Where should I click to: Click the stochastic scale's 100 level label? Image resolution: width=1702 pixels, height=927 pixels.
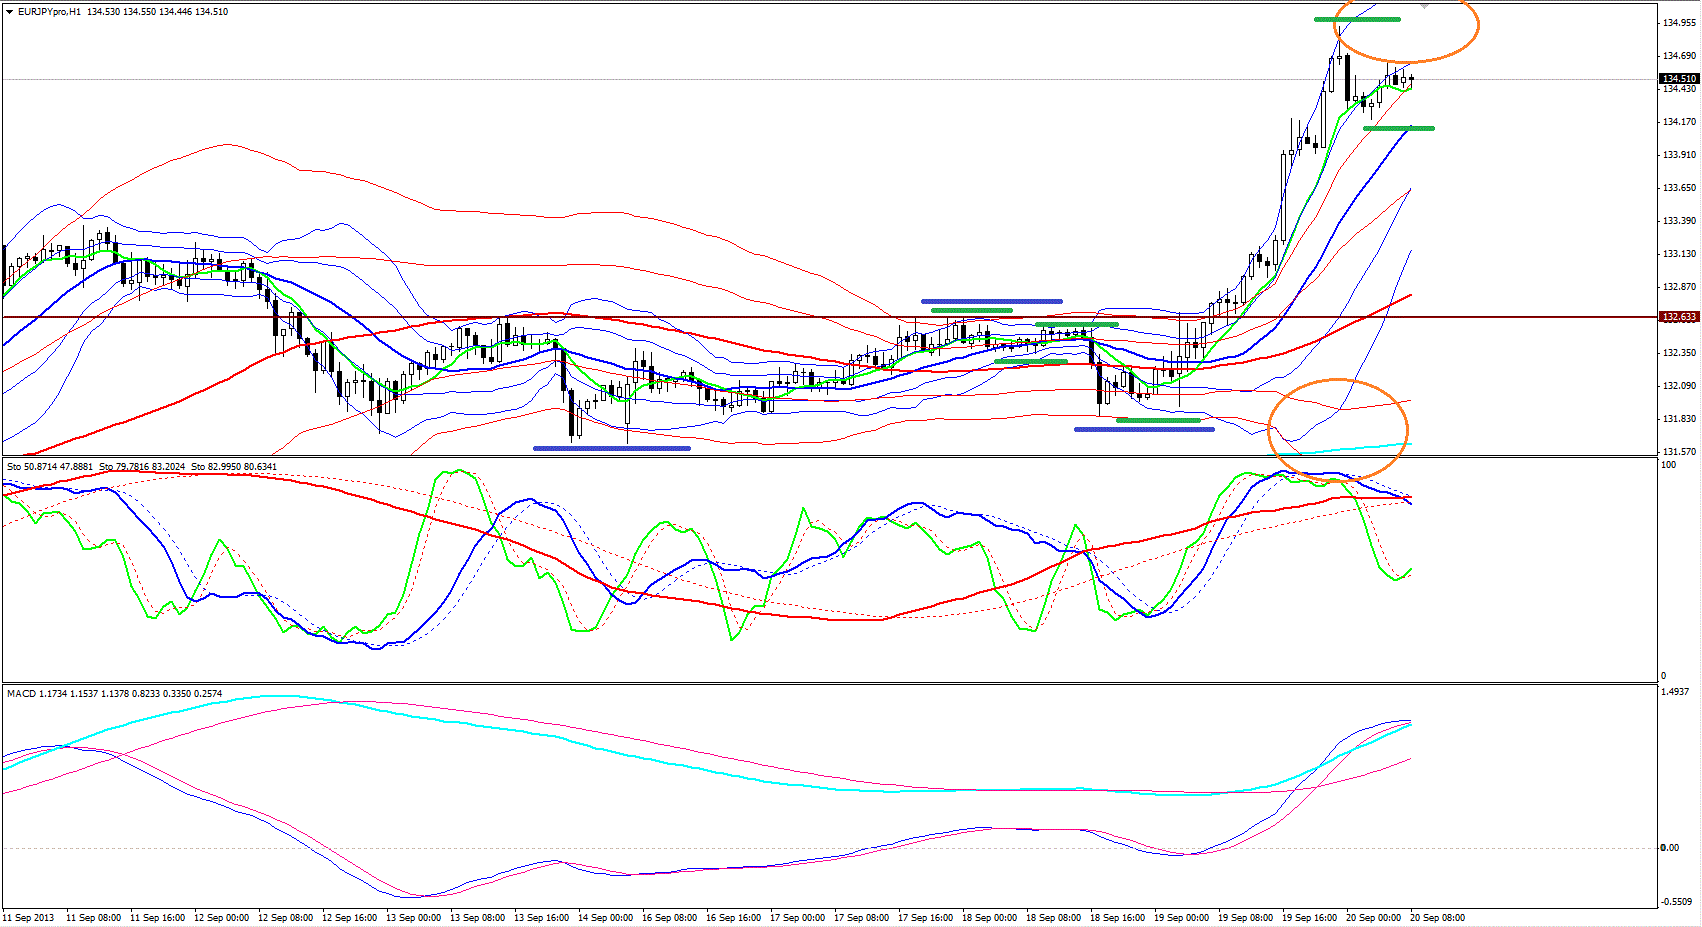click(x=1668, y=465)
